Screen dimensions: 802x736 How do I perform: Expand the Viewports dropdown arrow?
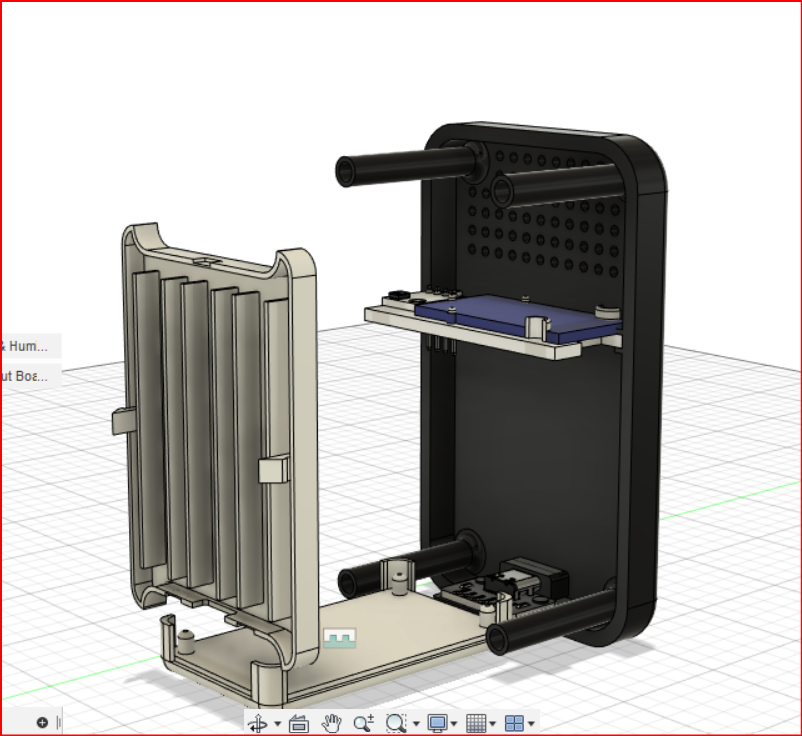click(x=531, y=724)
